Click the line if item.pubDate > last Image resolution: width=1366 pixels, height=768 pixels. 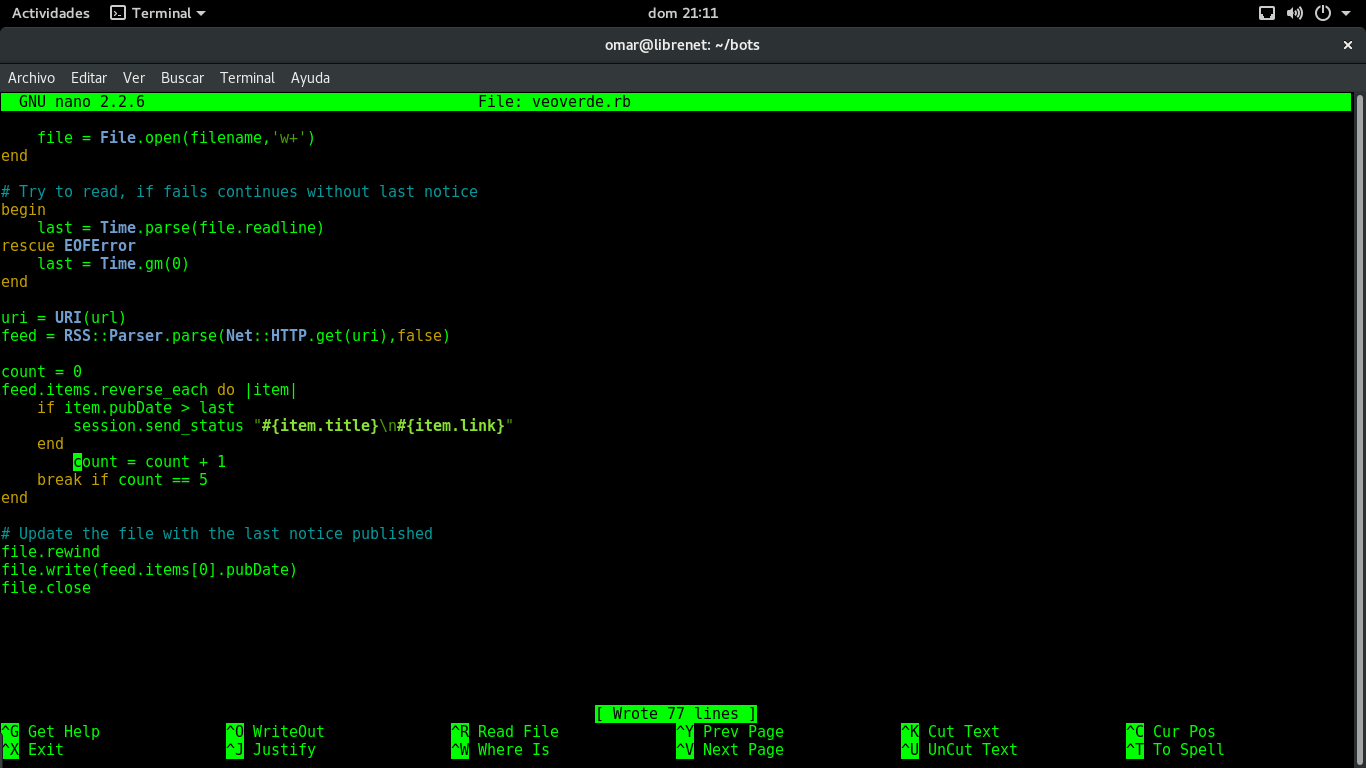point(136,408)
